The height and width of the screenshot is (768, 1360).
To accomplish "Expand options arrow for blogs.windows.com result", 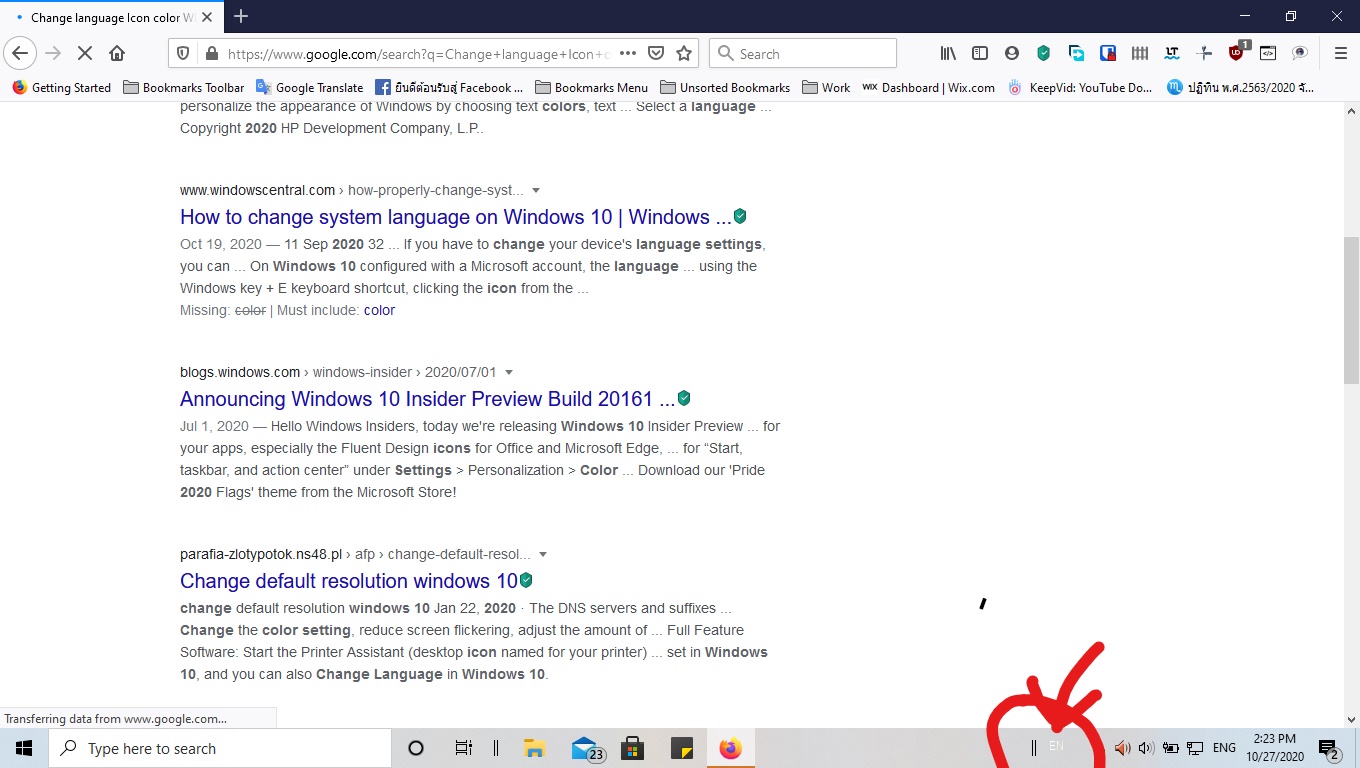I will click(x=509, y=372).
